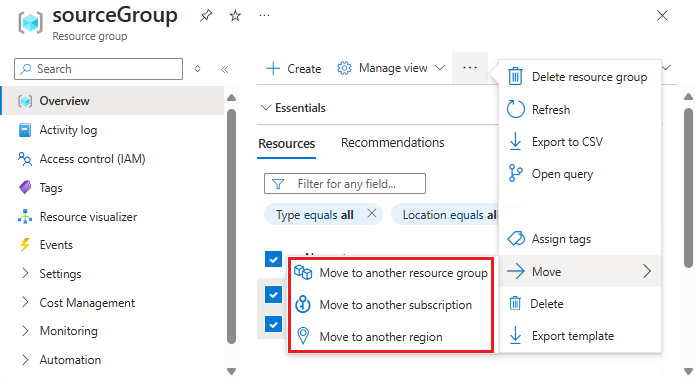Toggle the sidebar menu expand/collapse arrows
The image size is (695, 377).
[197, 69]
